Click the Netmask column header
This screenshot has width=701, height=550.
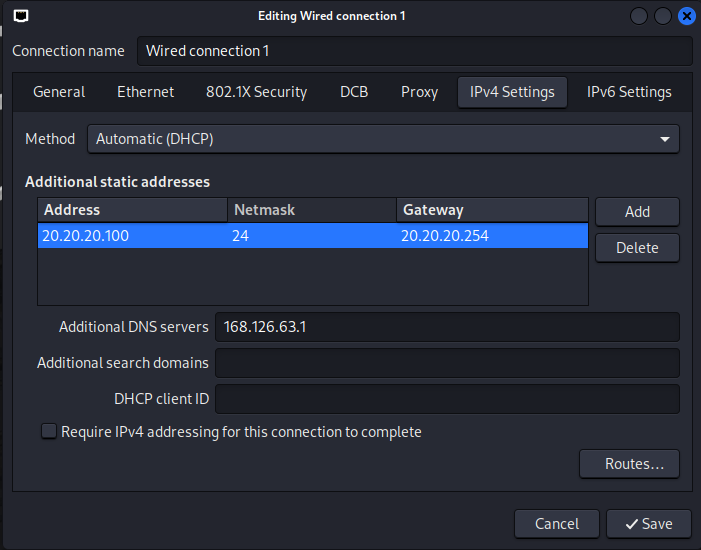(312, 210)
